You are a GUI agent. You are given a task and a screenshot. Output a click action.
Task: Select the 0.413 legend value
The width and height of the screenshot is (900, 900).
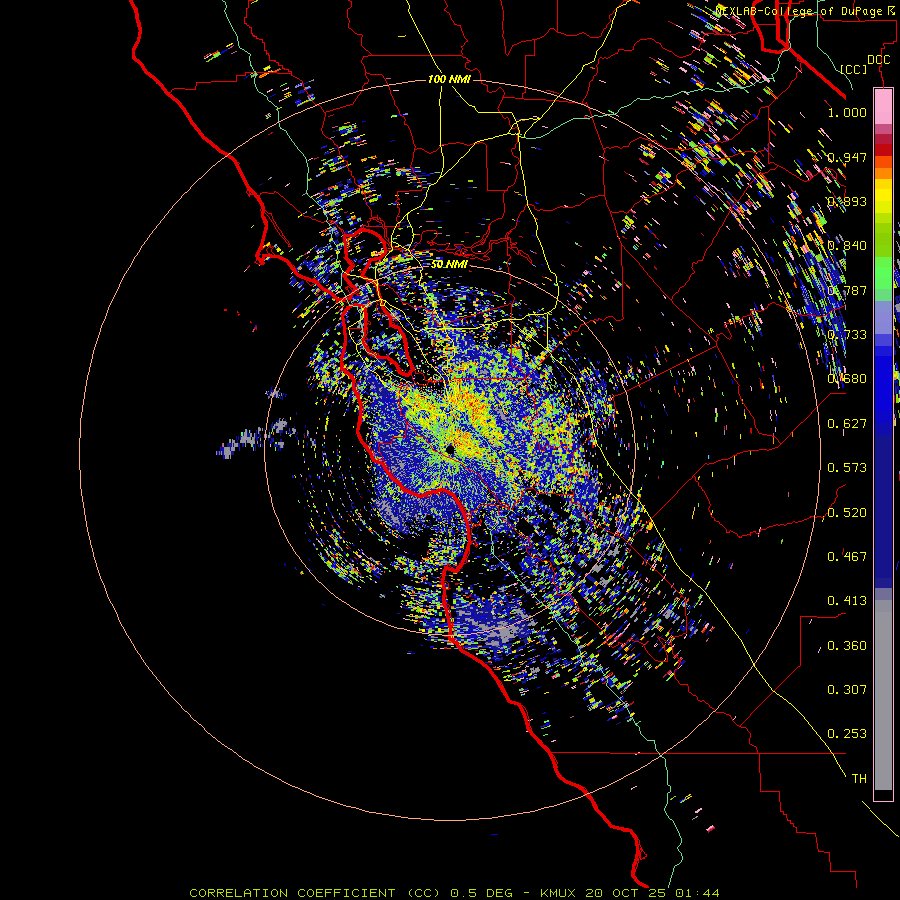[847, 601]
